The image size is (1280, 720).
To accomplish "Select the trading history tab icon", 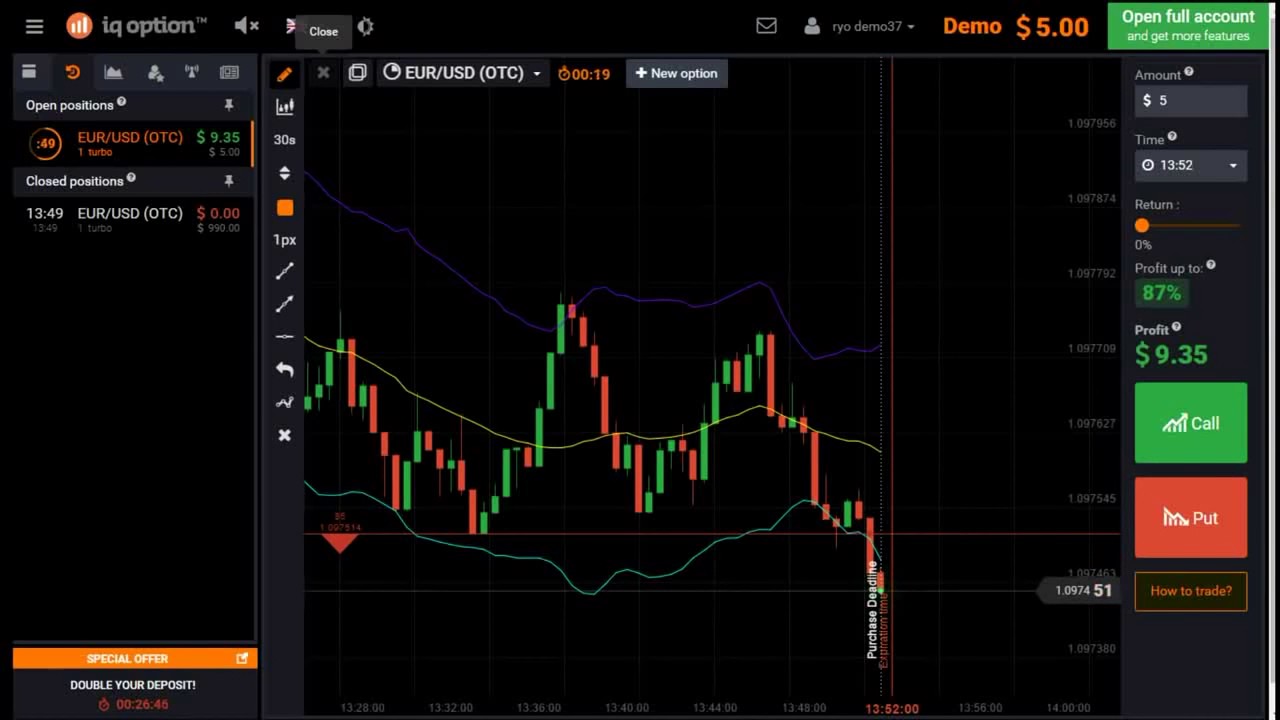I will click(x=72, y=72).
